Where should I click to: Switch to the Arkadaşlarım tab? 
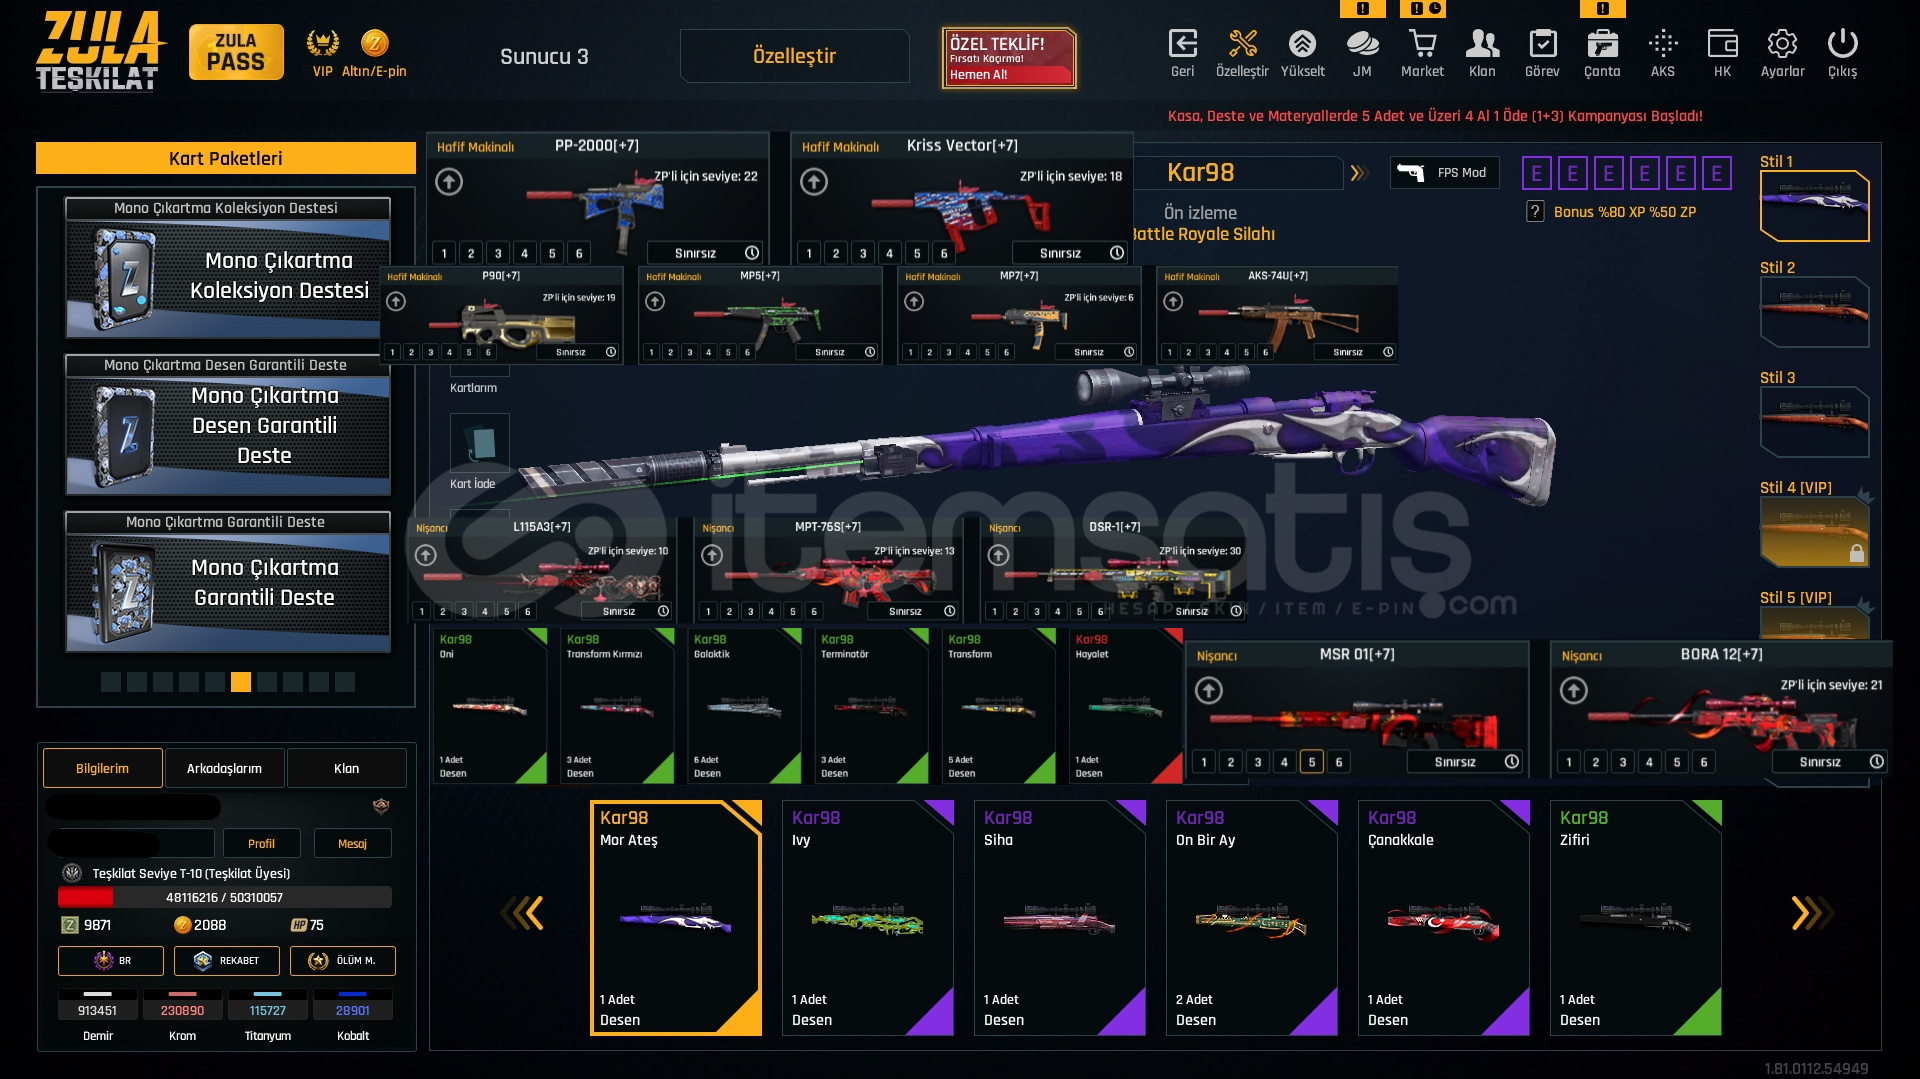(x=224, y=768)
